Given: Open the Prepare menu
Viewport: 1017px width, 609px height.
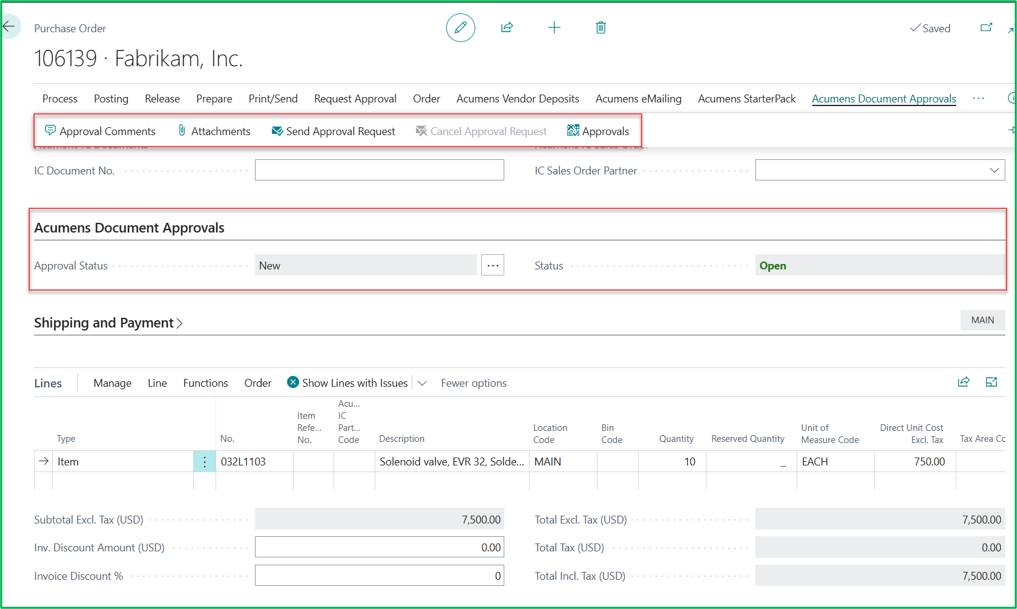Looking at the screenshot, I should [x=214, y=99].
